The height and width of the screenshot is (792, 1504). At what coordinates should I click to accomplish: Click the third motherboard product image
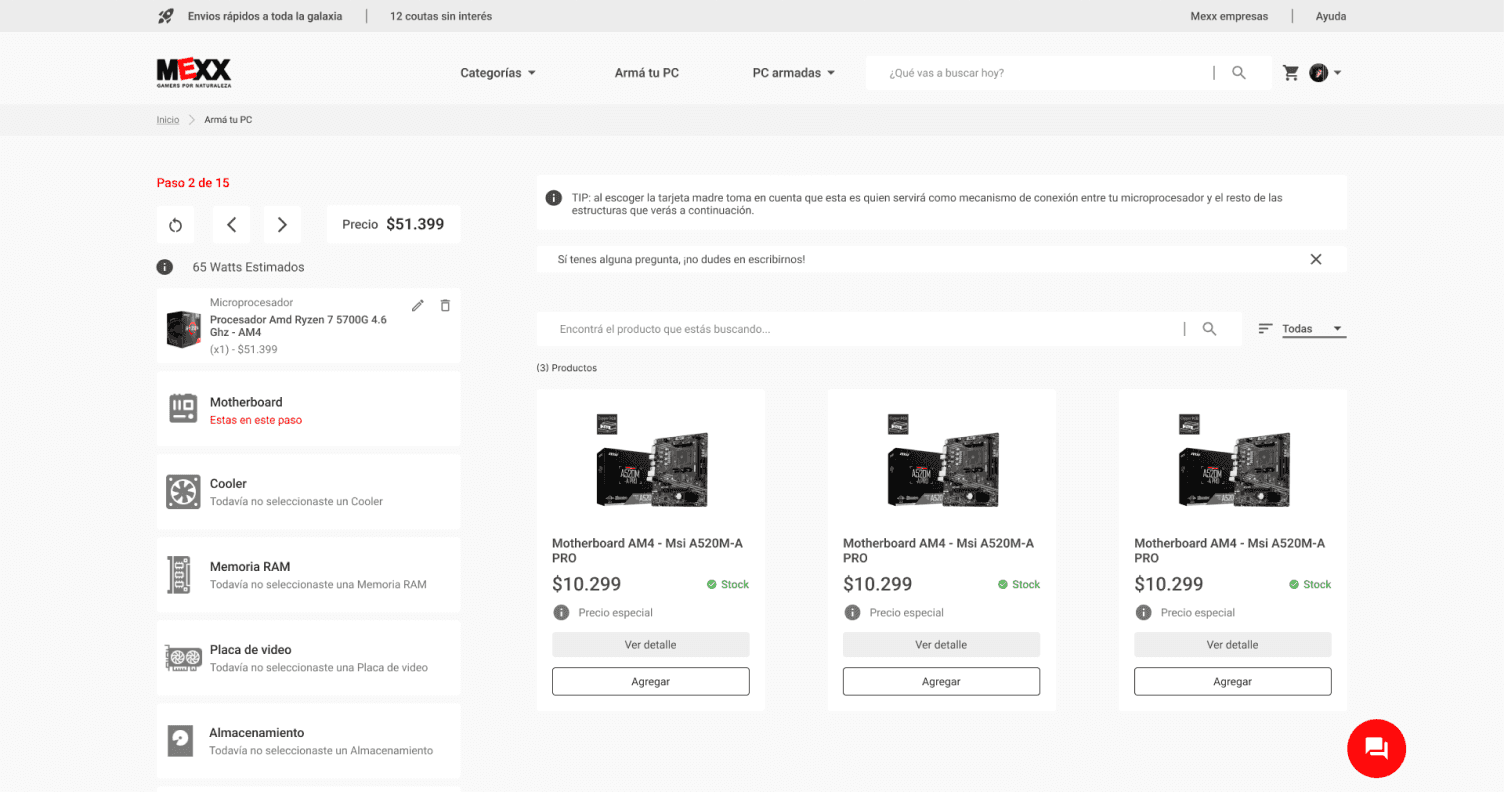click(x=1233, y=459)
